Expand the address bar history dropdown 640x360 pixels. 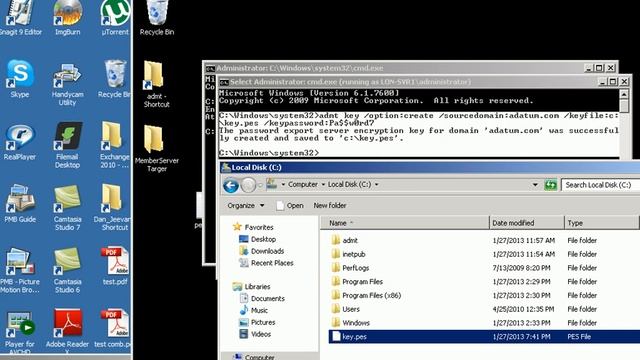[x=535, y=185]
